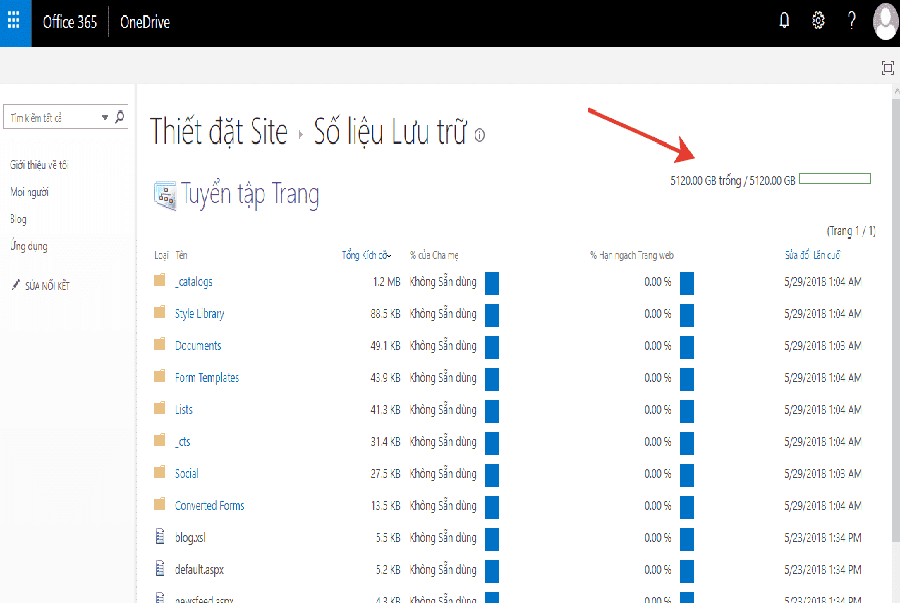Click the focus on content icon
The width and height of the screenshot is (900, 603).
click(887, 68)
